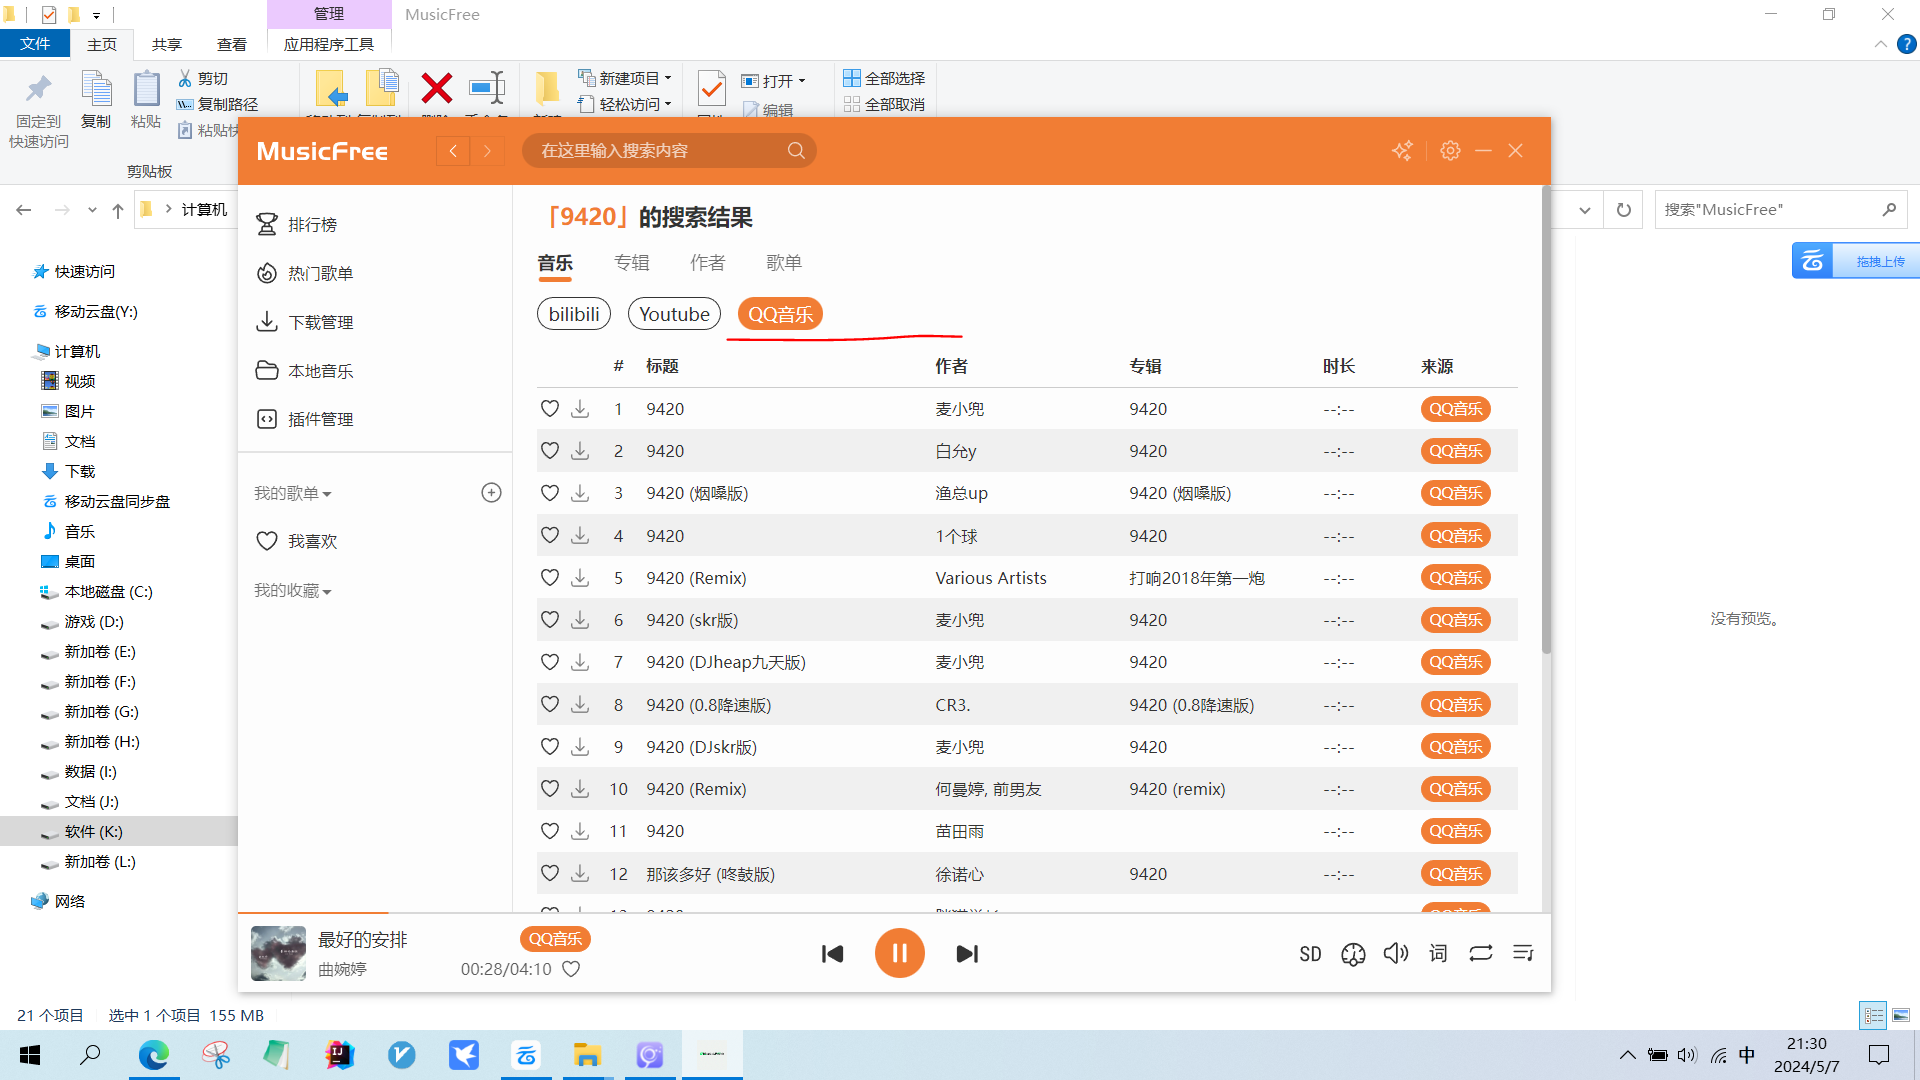Screen dimensions: 1920x1080
Task: Like the playing song 最好的安排
Action: [571, 969]
